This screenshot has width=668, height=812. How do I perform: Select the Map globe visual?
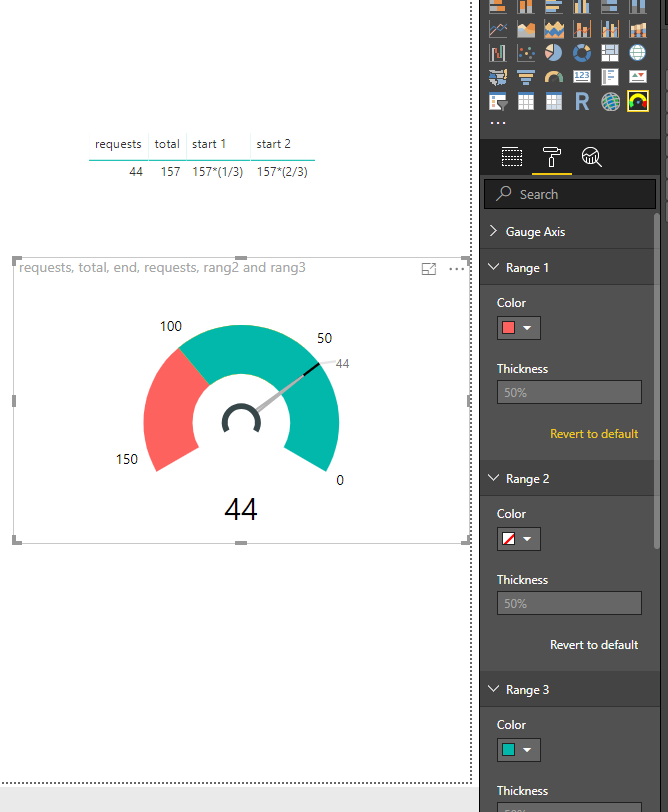[x=637, y=53]
